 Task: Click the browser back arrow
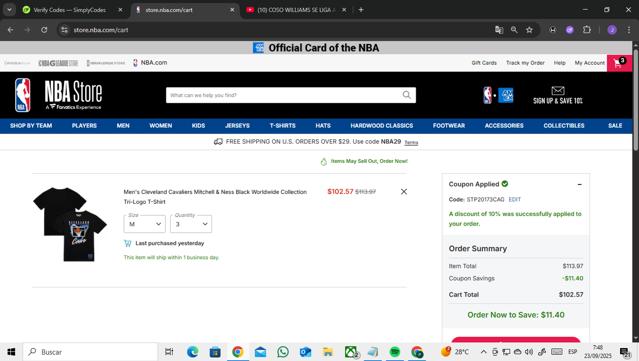pos(11,30)
